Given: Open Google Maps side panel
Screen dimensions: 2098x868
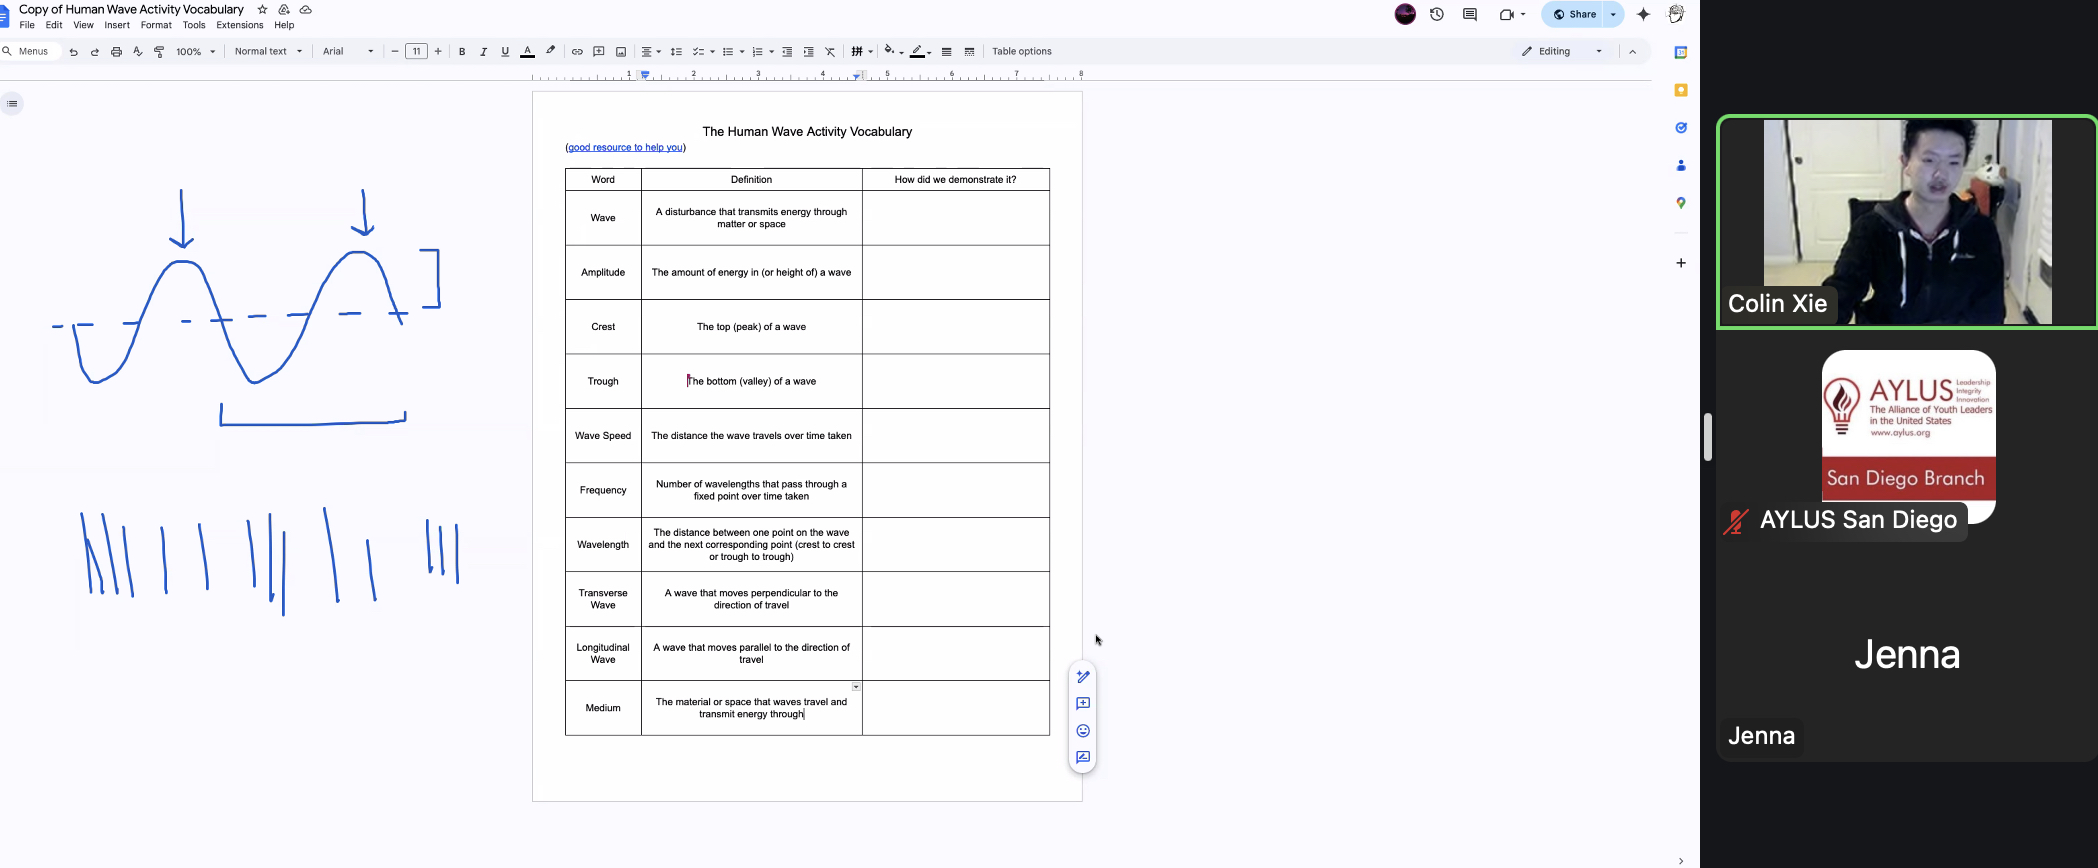Looking at the screenshot, I should pos(1681,203).
